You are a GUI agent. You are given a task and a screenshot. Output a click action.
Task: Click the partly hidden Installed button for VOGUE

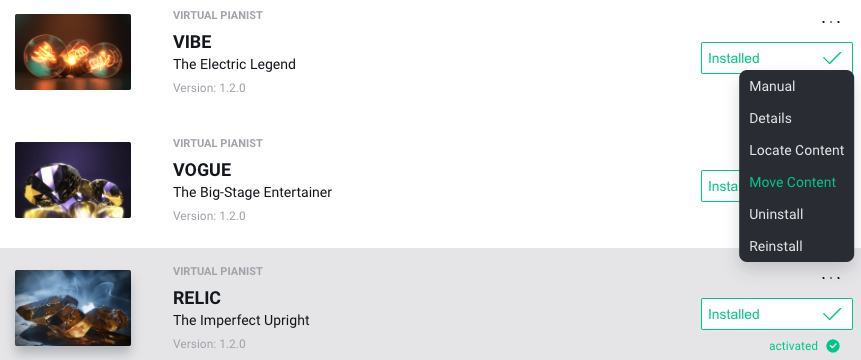(x=720, y=186)
